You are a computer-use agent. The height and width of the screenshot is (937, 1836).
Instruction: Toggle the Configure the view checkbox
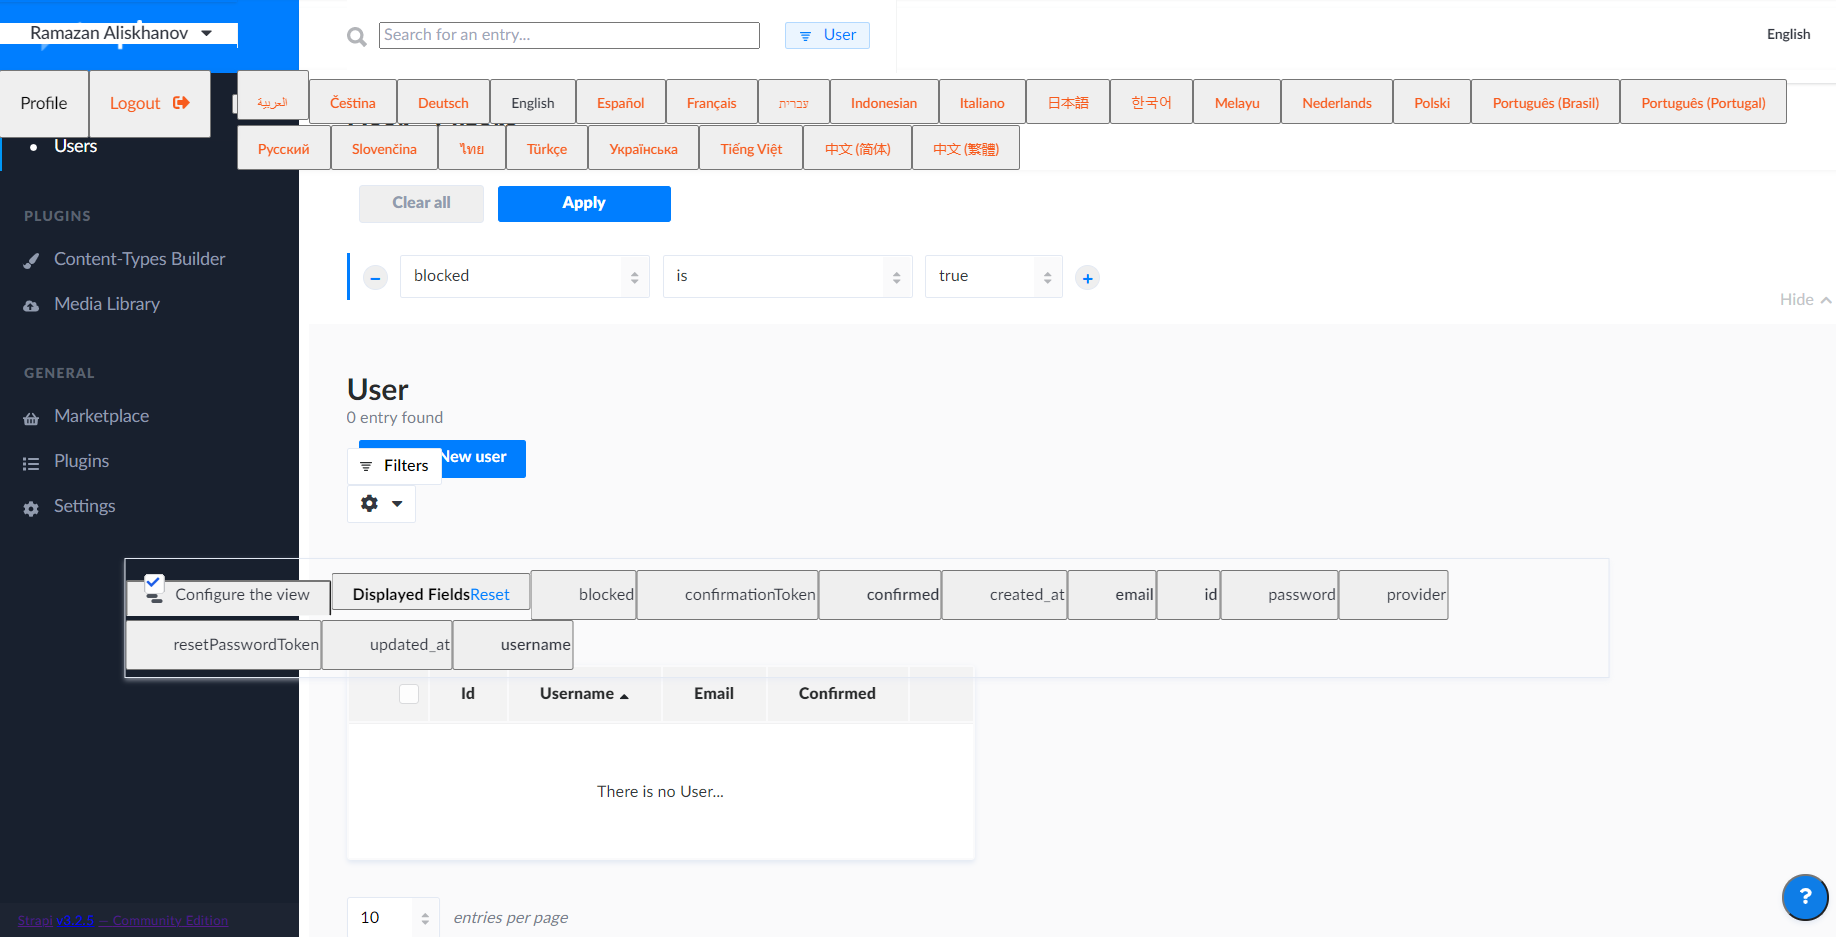pos(154,582)
